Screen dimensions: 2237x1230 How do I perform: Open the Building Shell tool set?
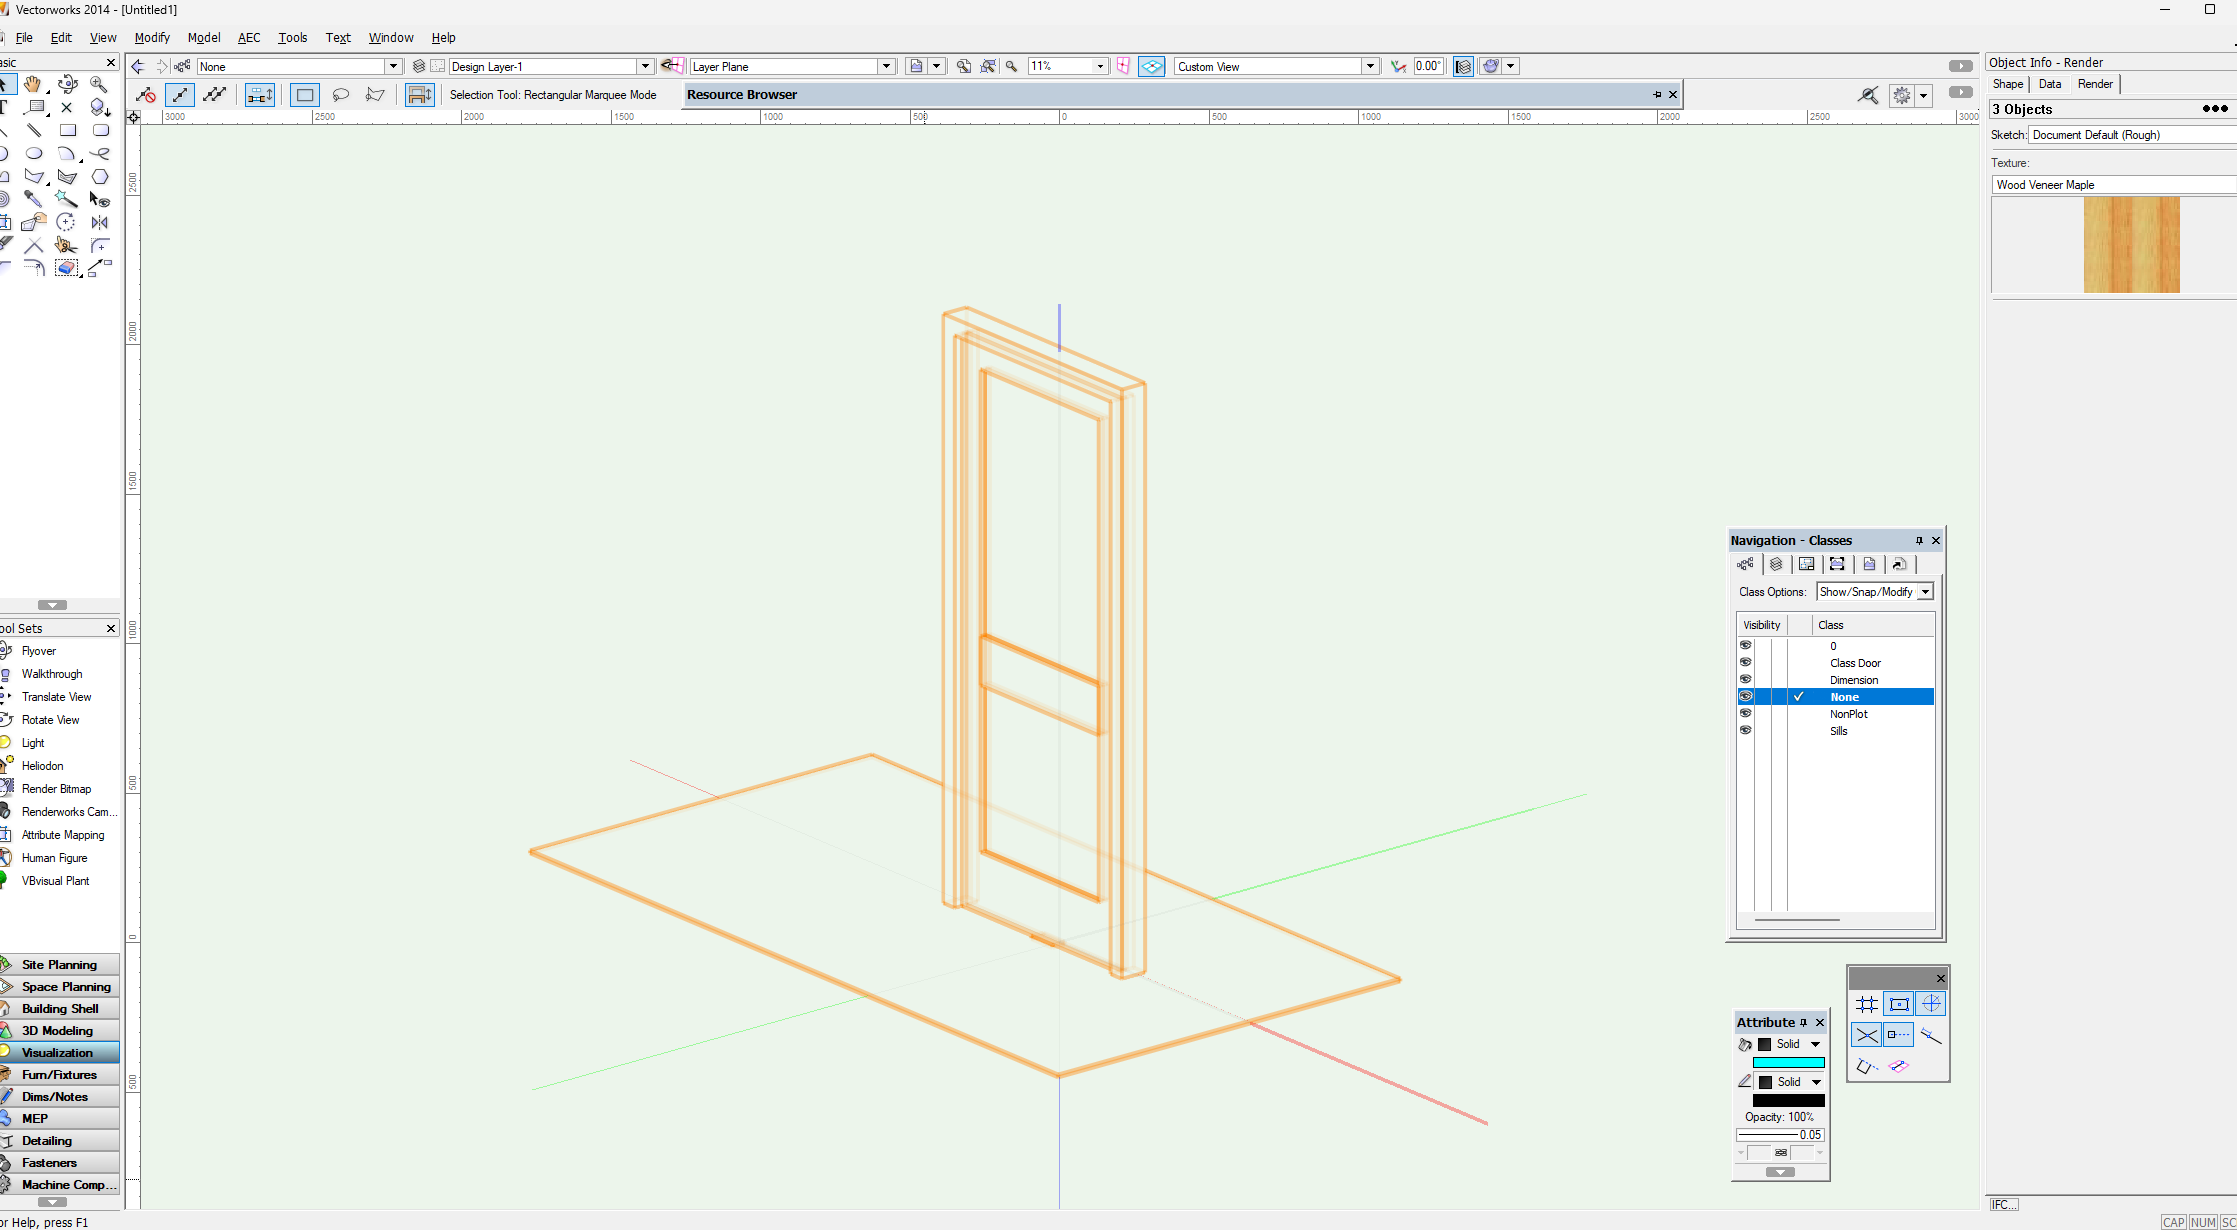point(60,1009)
